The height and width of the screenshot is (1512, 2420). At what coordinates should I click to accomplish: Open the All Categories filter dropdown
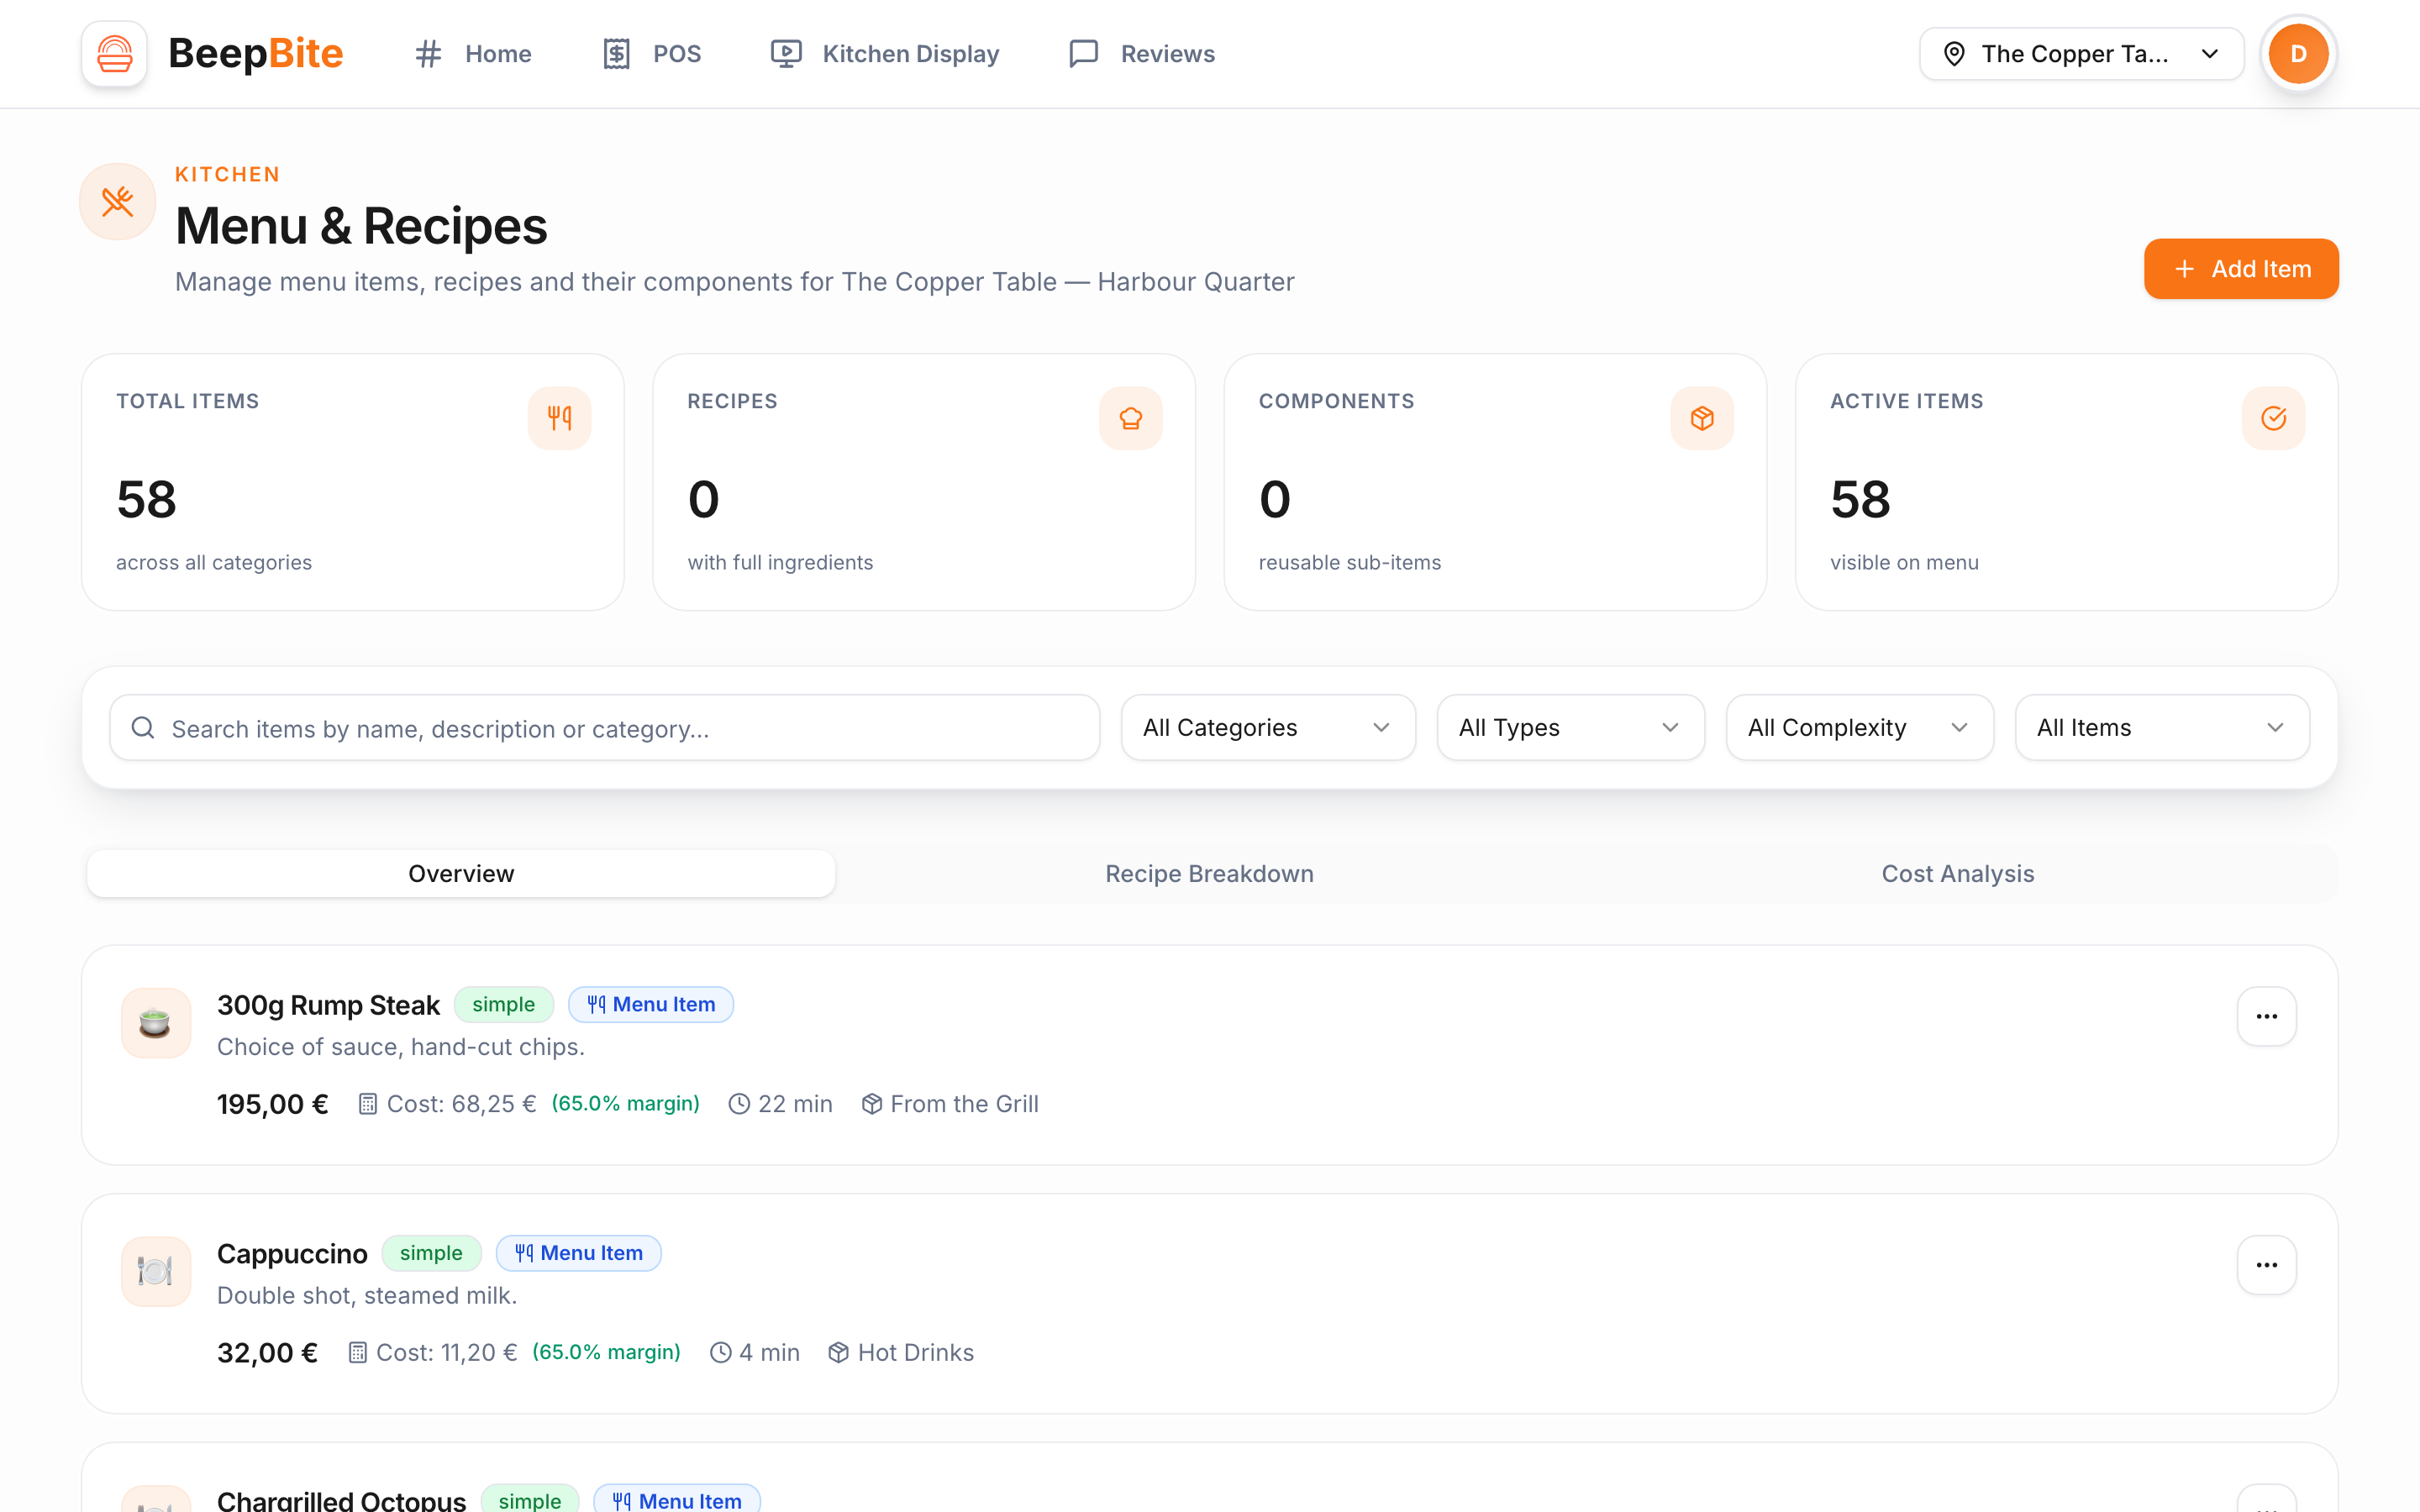[x=1268, y=728]
